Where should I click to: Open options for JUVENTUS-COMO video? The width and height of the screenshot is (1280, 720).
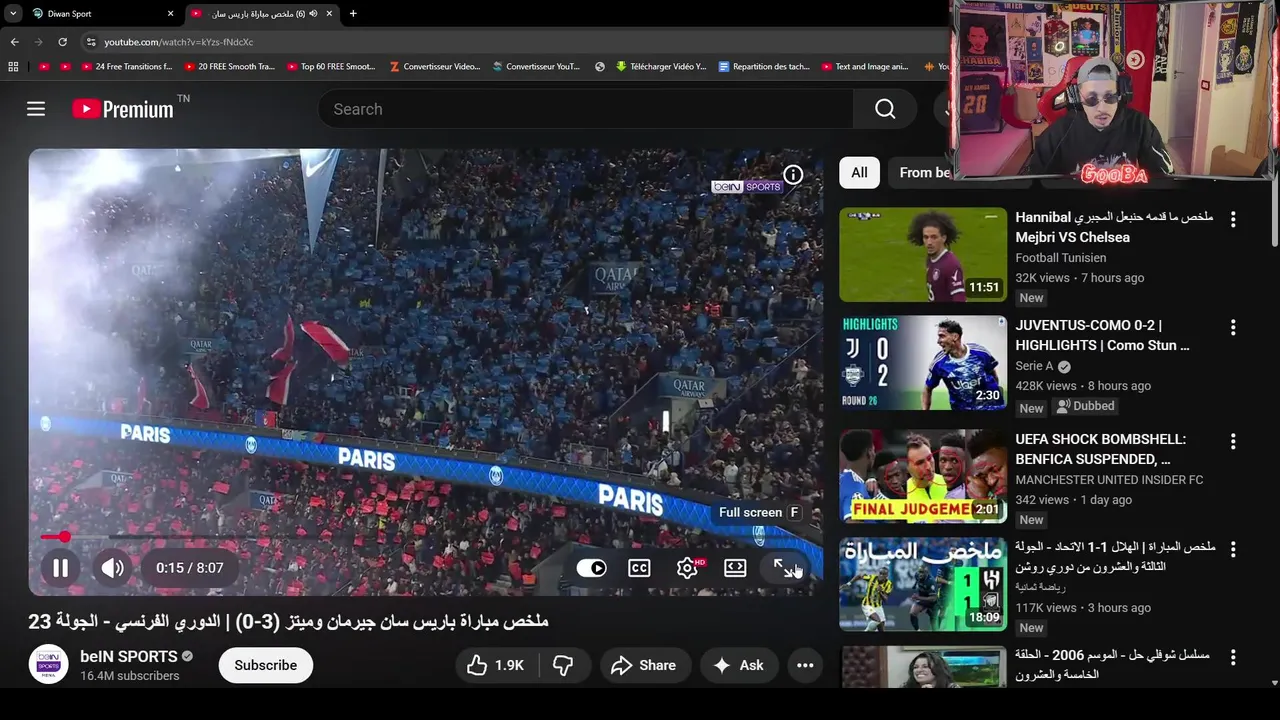[1233, 327]
